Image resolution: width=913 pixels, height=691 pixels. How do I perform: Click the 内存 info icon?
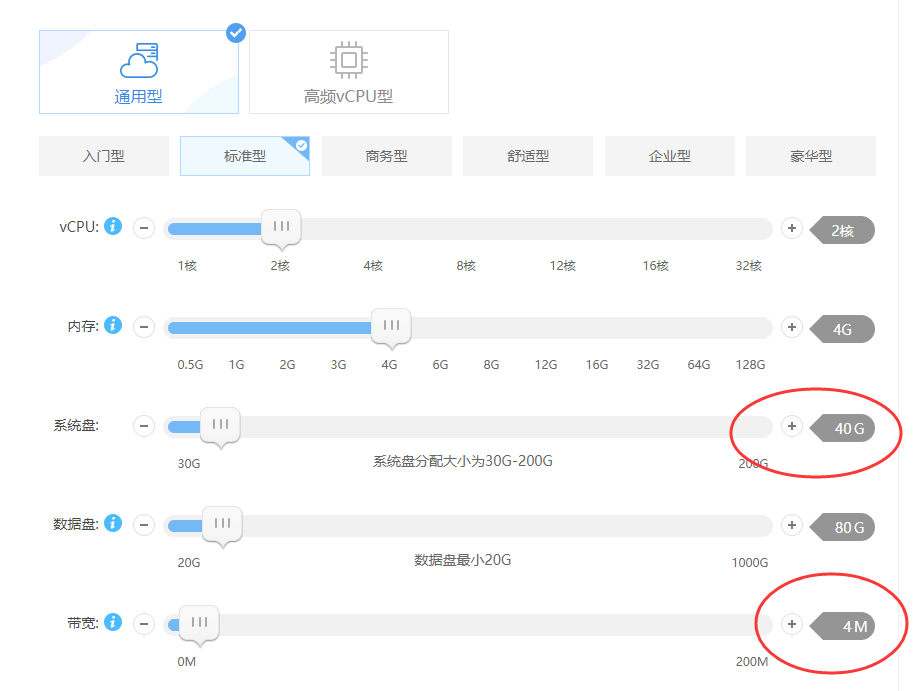click(113, 326)
